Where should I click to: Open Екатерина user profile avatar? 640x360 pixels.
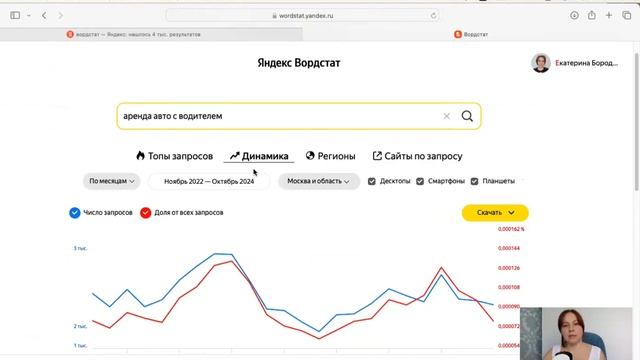click(541, 63)
